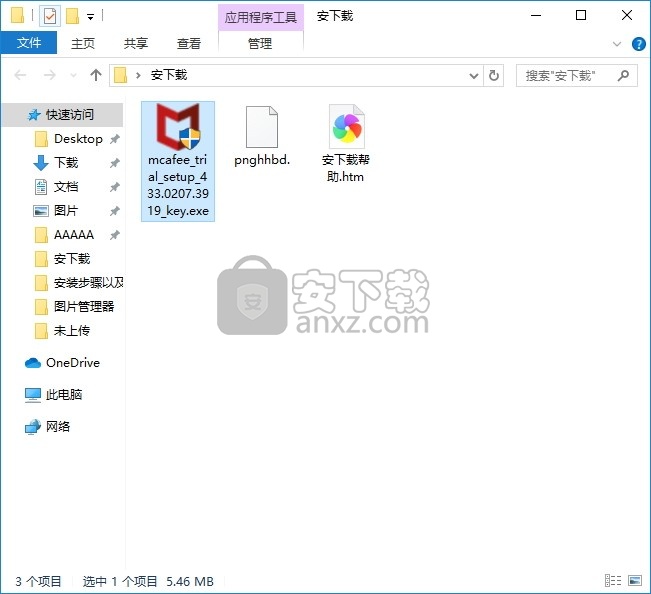Screen dimensions: 651x594
Task: Open the 安装步骤以及 folder
Action: (88, 283)
